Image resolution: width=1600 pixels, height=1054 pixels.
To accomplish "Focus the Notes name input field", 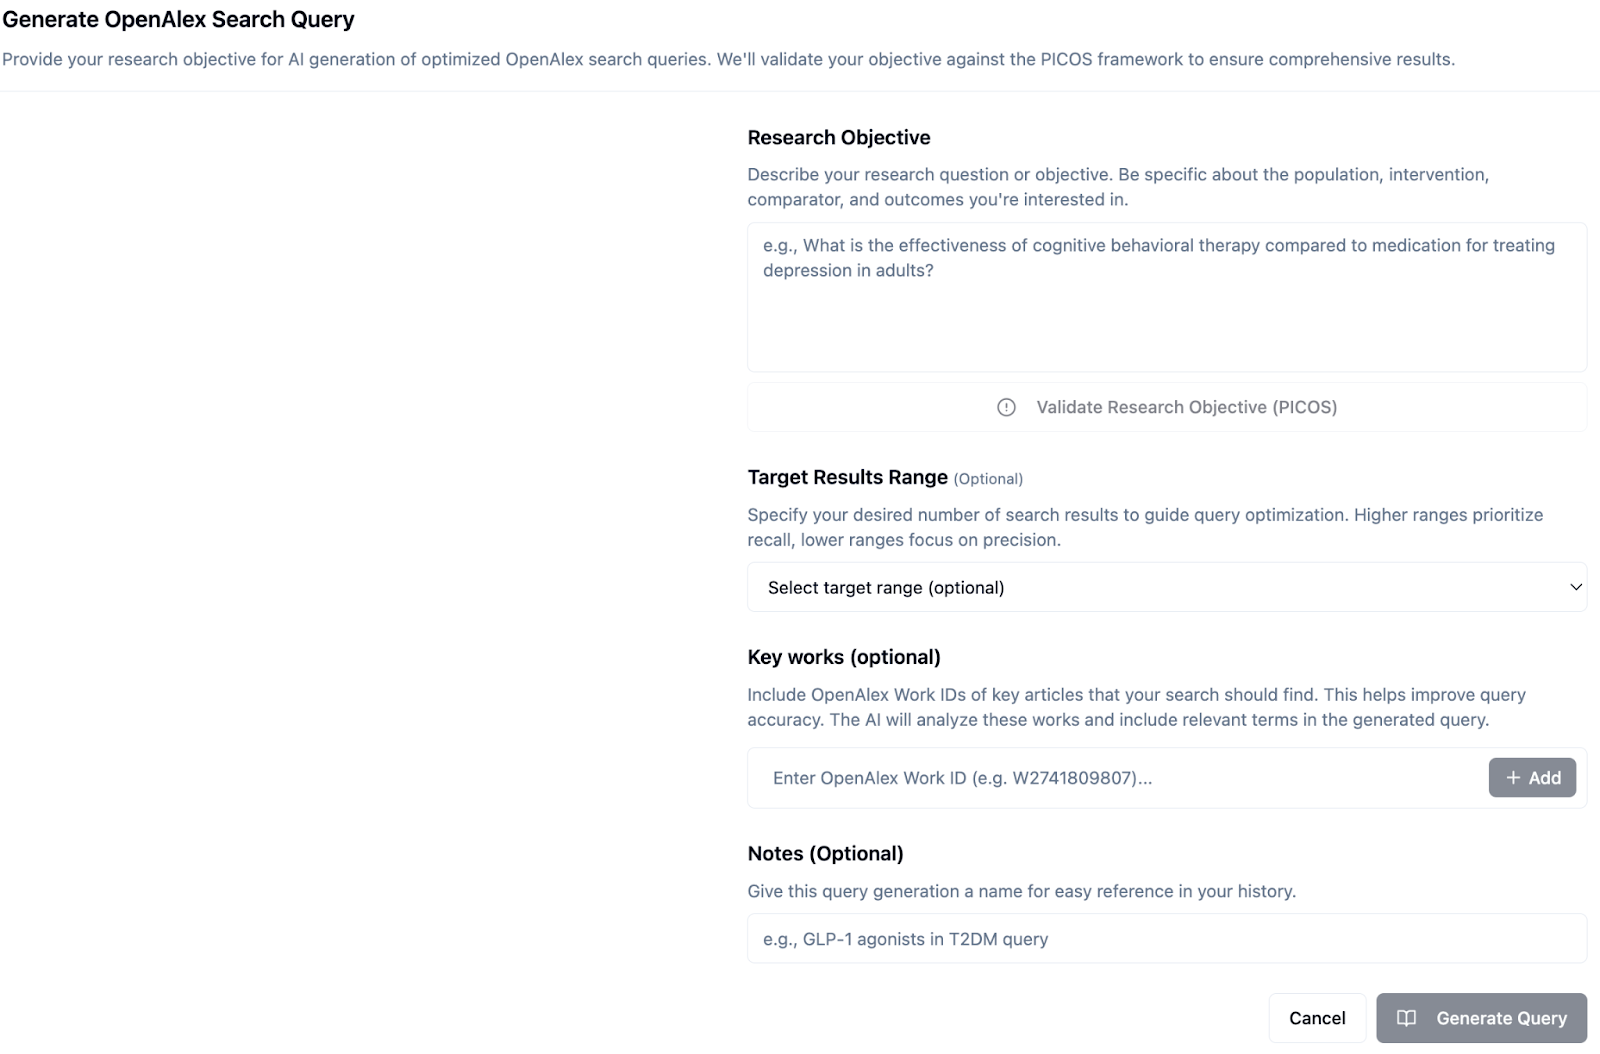I will tap(1166, 939).
